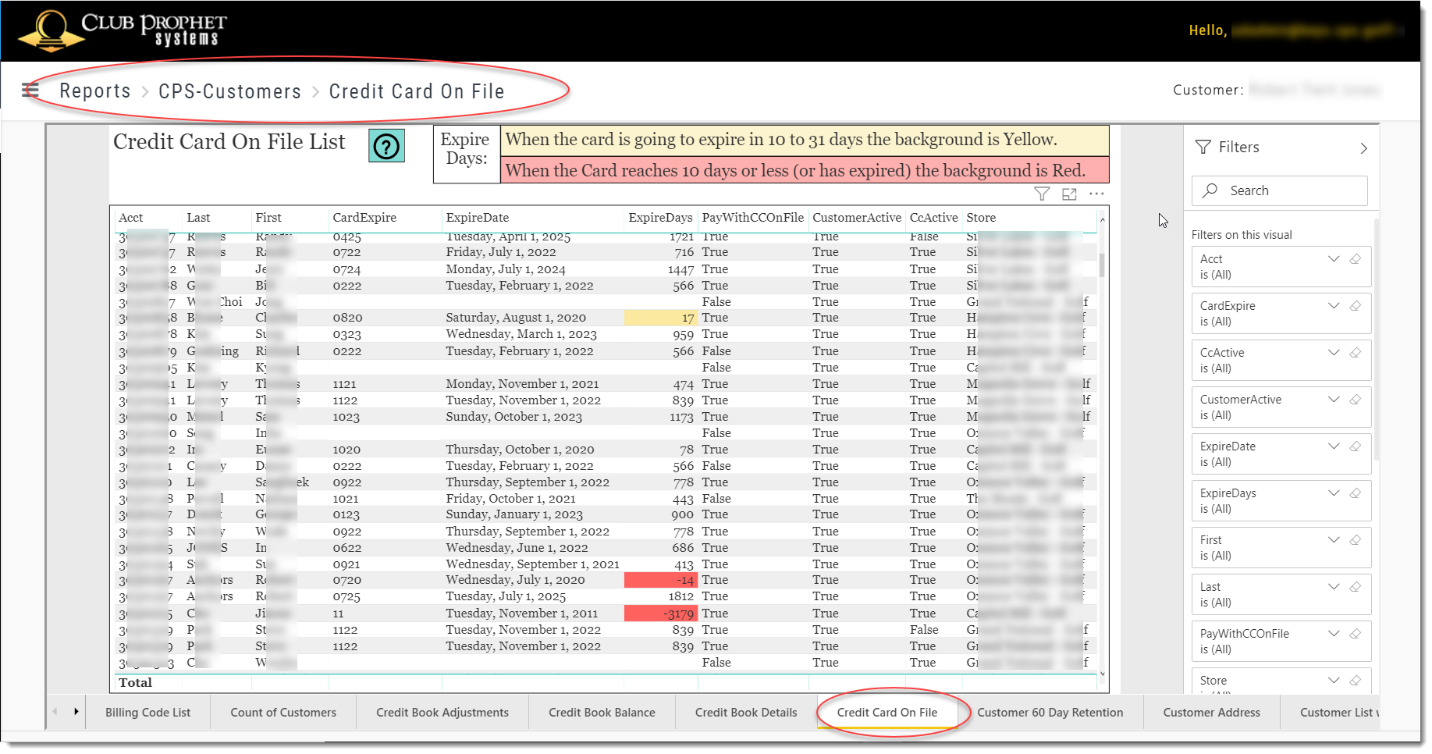
Task: Click the red ExpireDays cell -3179
Action: 660,613
